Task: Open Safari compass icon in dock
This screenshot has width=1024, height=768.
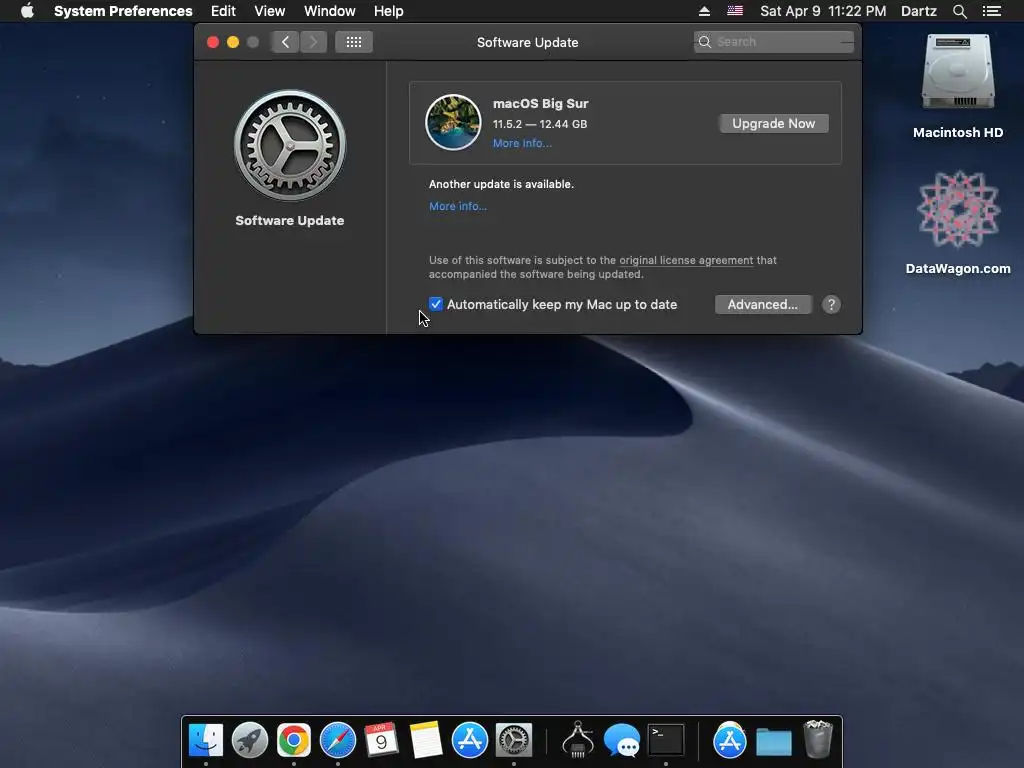Action: click(x=338, y=740)
